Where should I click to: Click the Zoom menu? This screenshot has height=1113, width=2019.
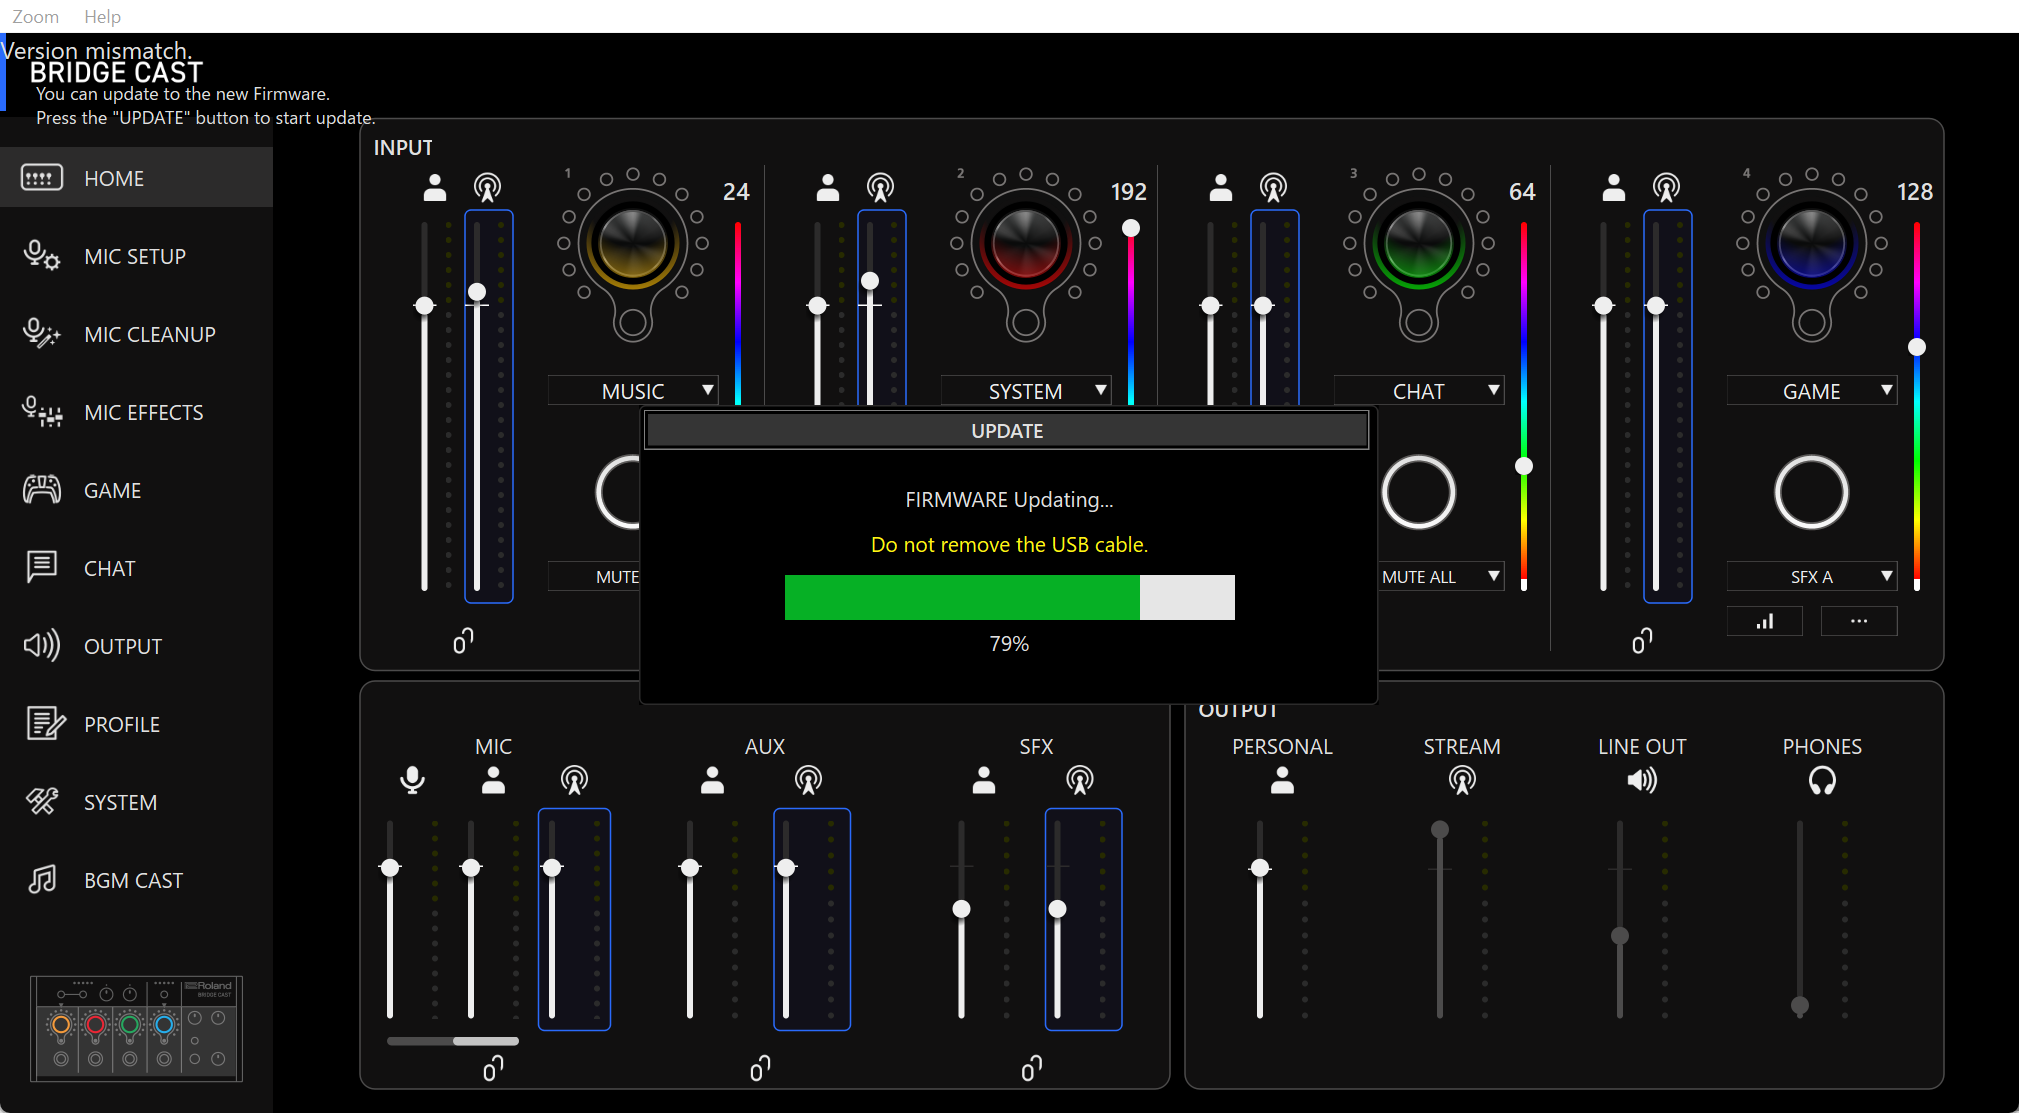35,16
